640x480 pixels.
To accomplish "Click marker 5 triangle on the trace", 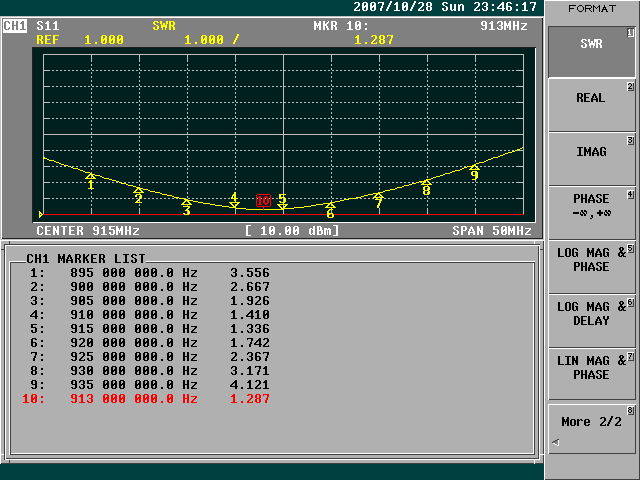I will coord(282,207).
